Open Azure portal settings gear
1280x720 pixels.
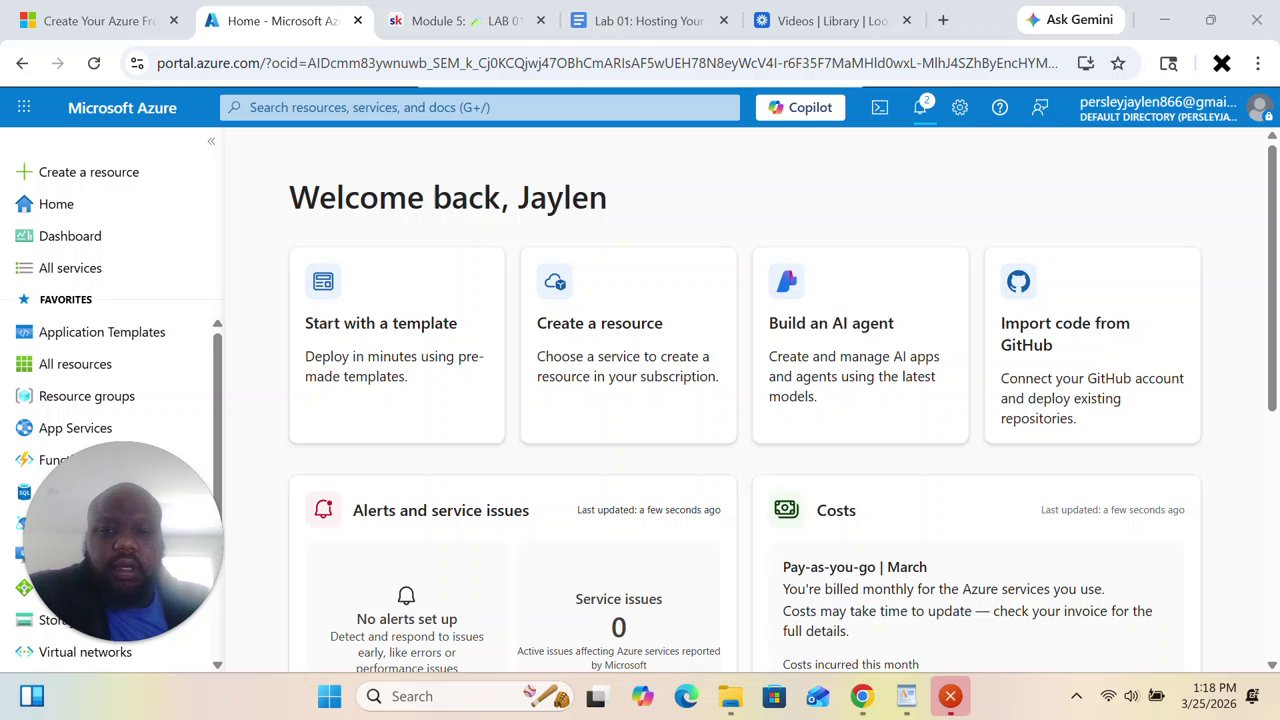coord(960,107)
